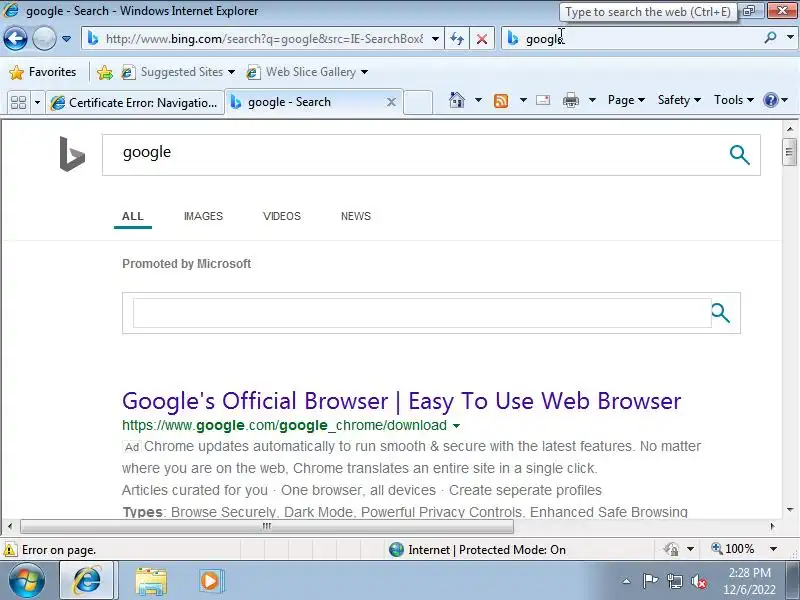
Task: Click the address bar URL field
Action: 263,39
